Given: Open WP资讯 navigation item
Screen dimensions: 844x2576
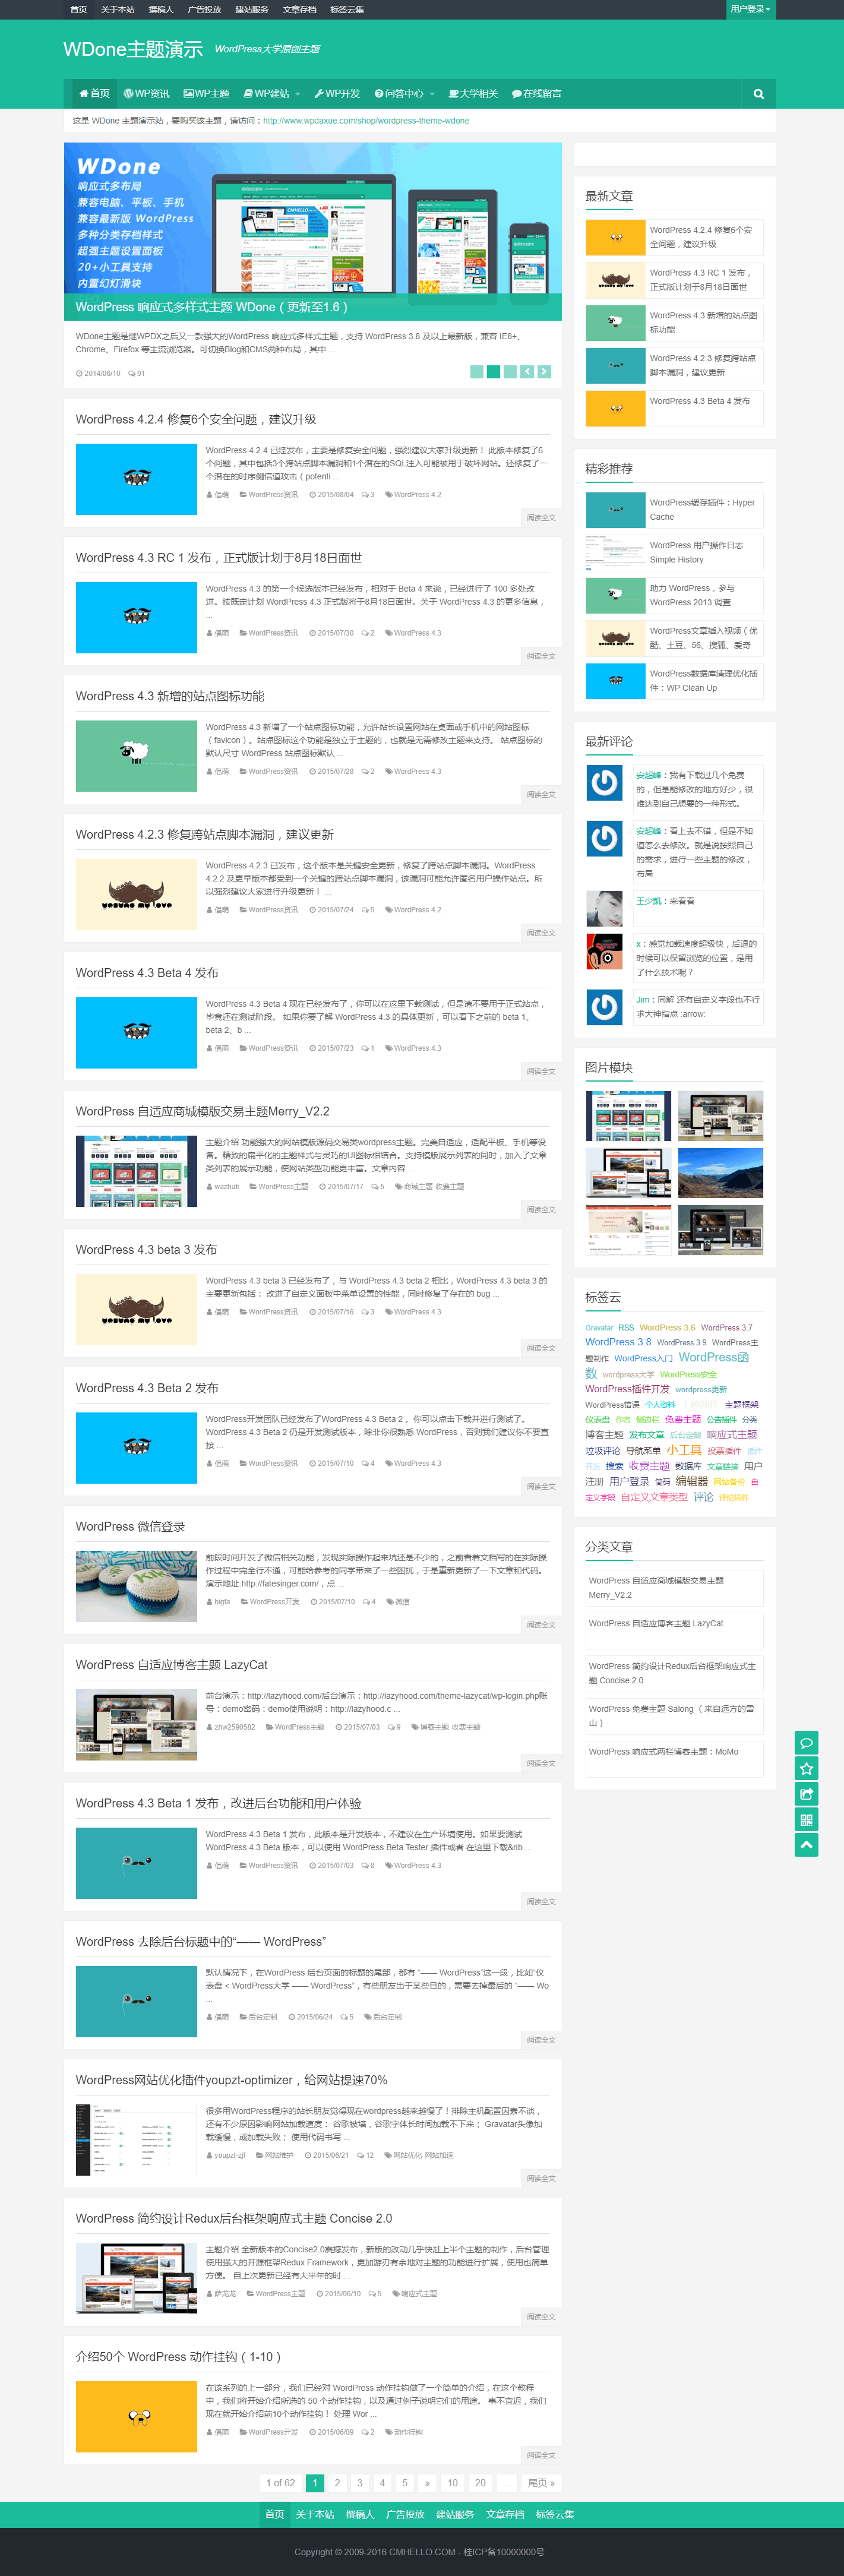Looking at the screenshot, I should click(x=146, y=94).
